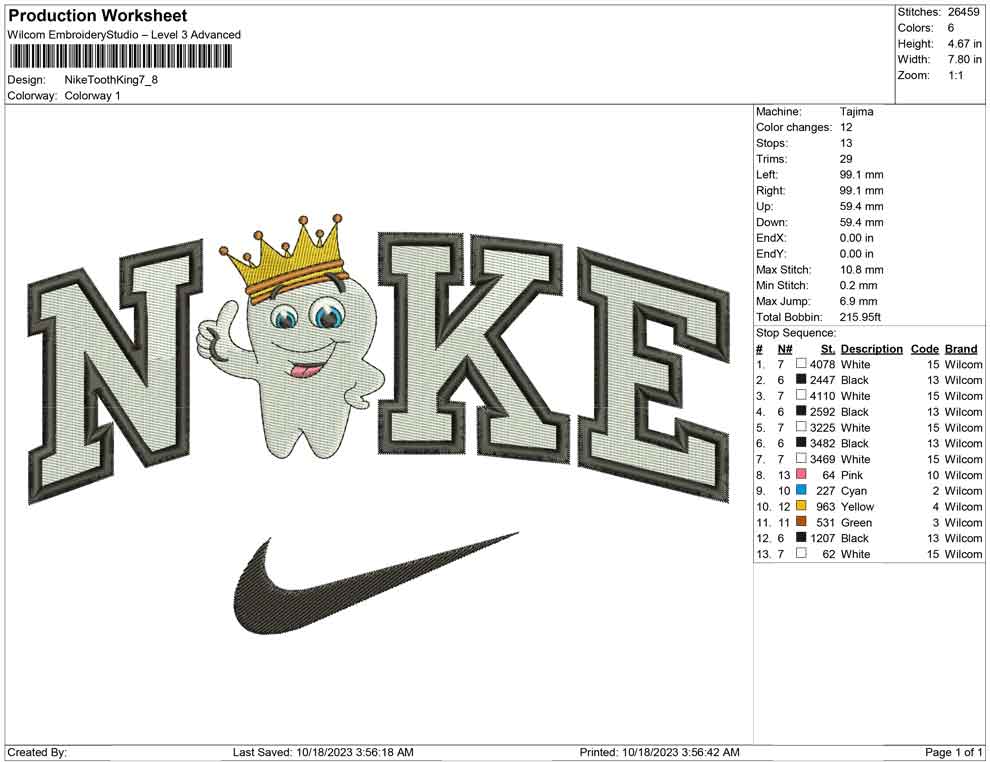This screenshot has height=762, width=990.
Task: Click the Stitches value 26459
Action: tap(963, 12)
